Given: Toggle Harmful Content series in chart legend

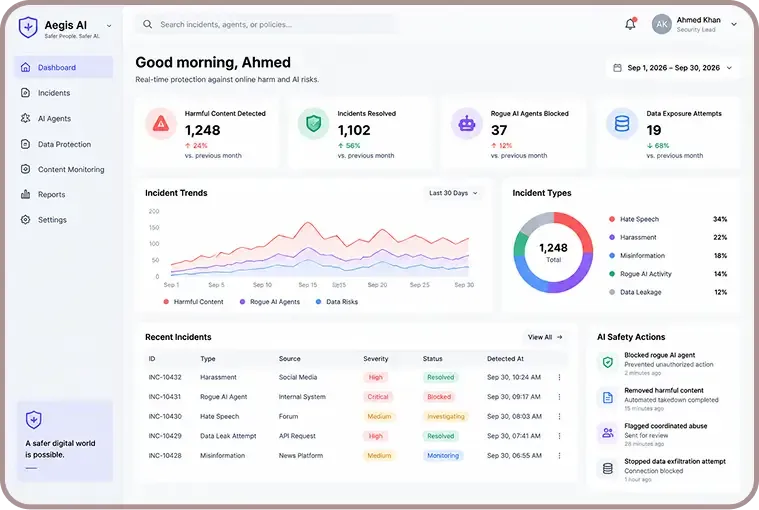Looking at the screenshot, I should pyautogui.click(x=194, y=302).
